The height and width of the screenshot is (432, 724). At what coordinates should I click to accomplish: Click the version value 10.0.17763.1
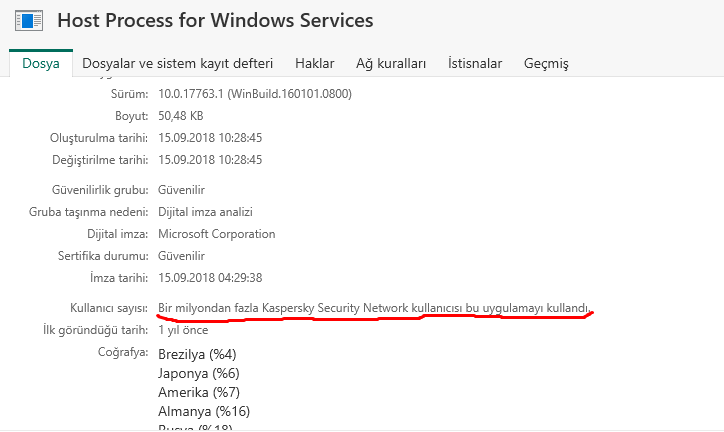coord(255,94)
